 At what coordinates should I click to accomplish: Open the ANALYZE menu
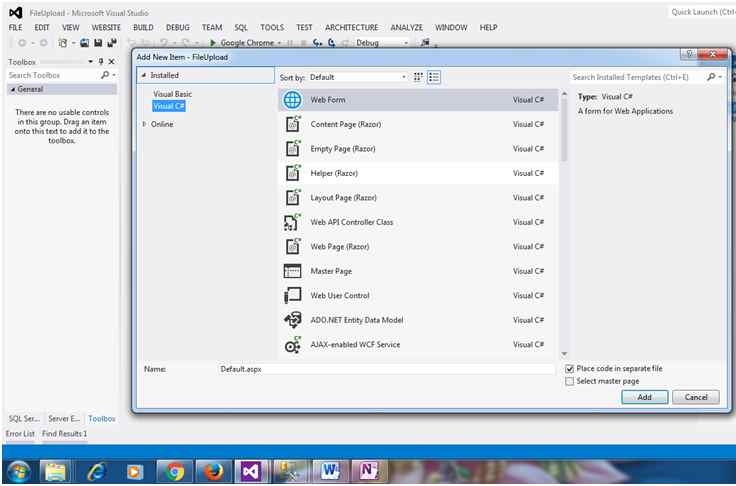406,28
